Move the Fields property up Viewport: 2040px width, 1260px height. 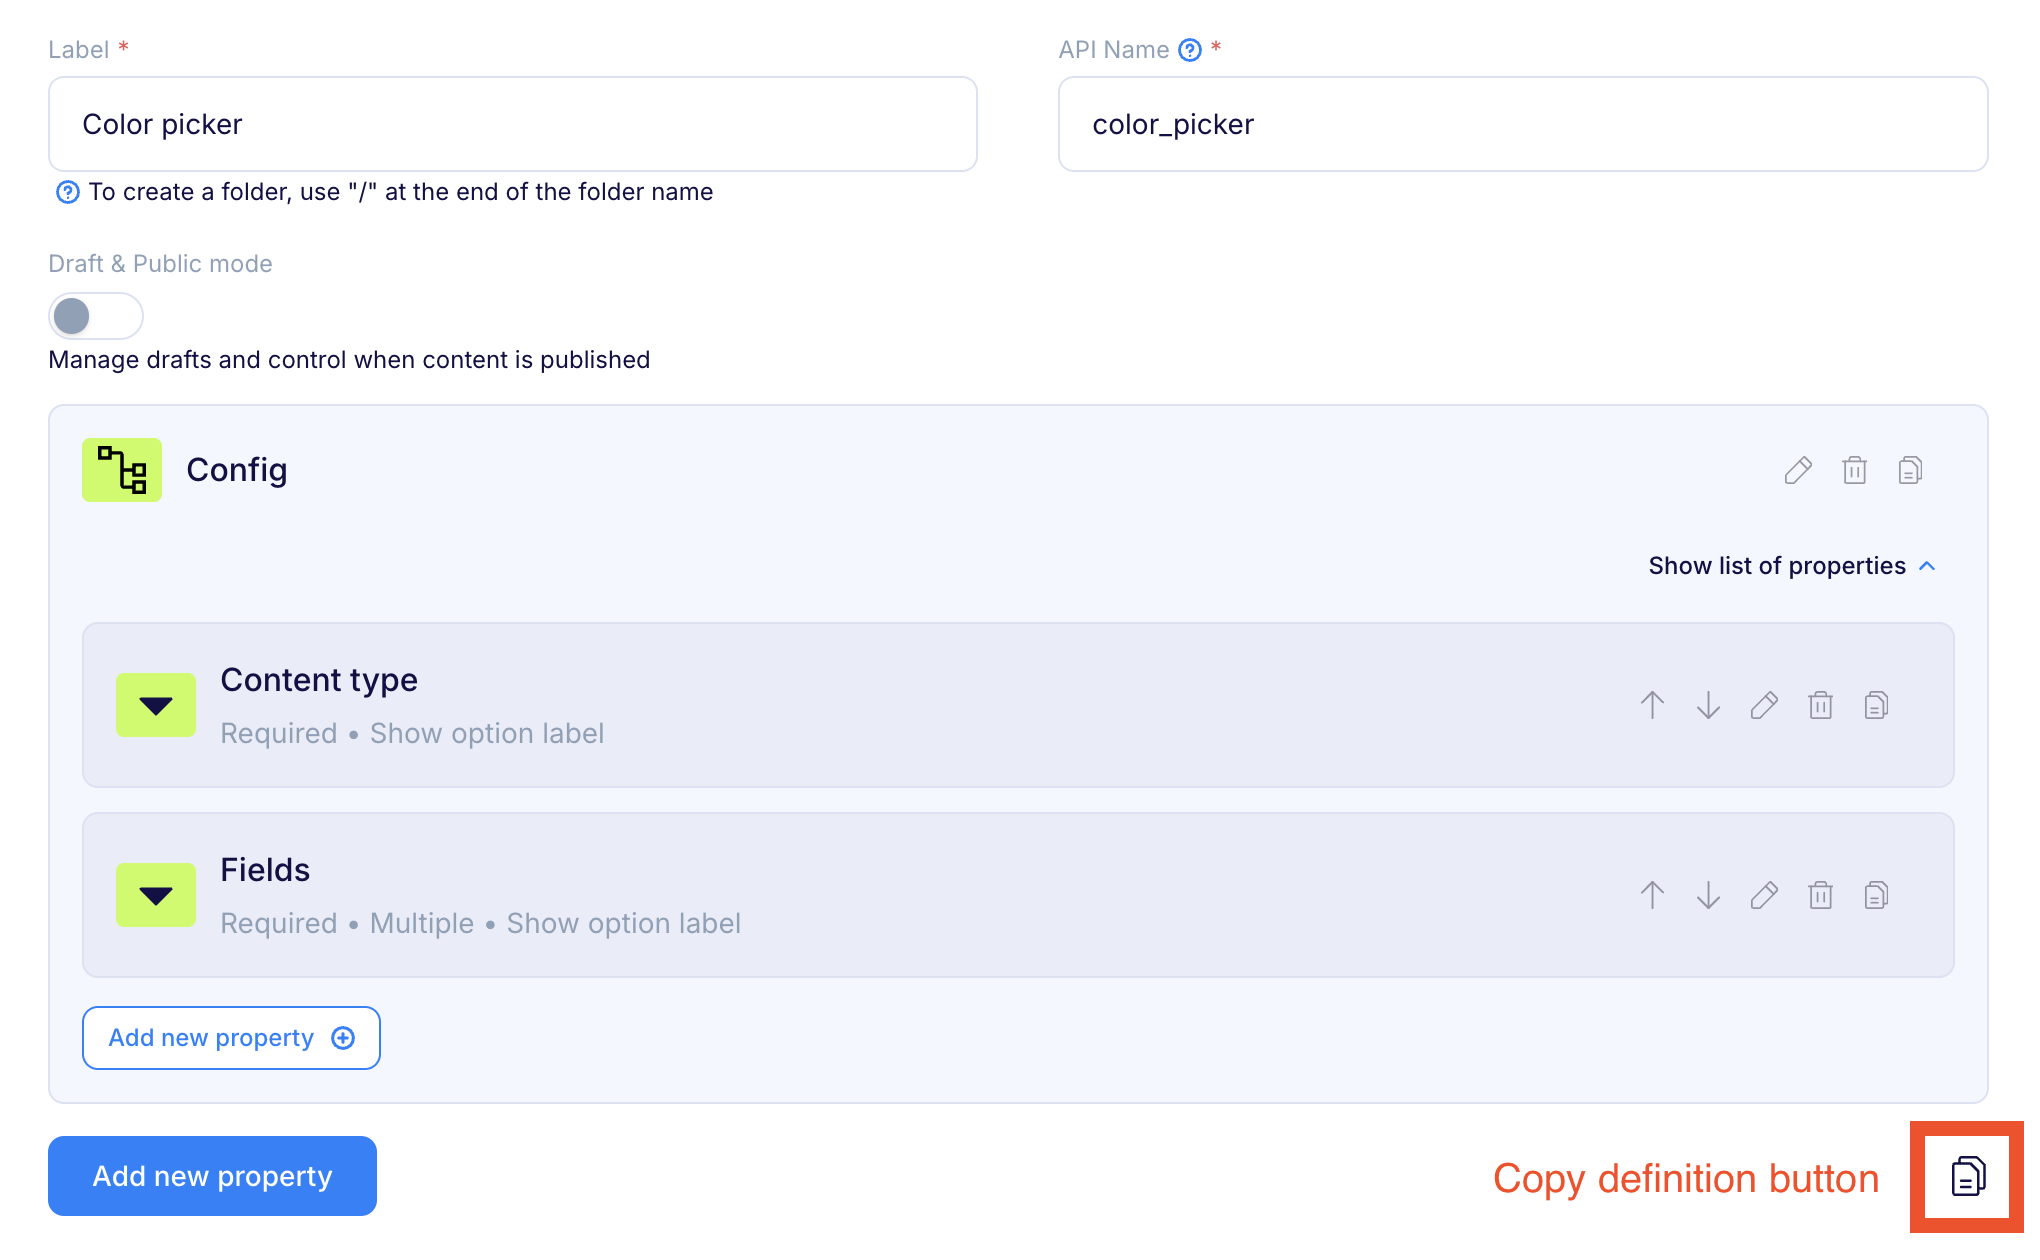pos(1652,895)
